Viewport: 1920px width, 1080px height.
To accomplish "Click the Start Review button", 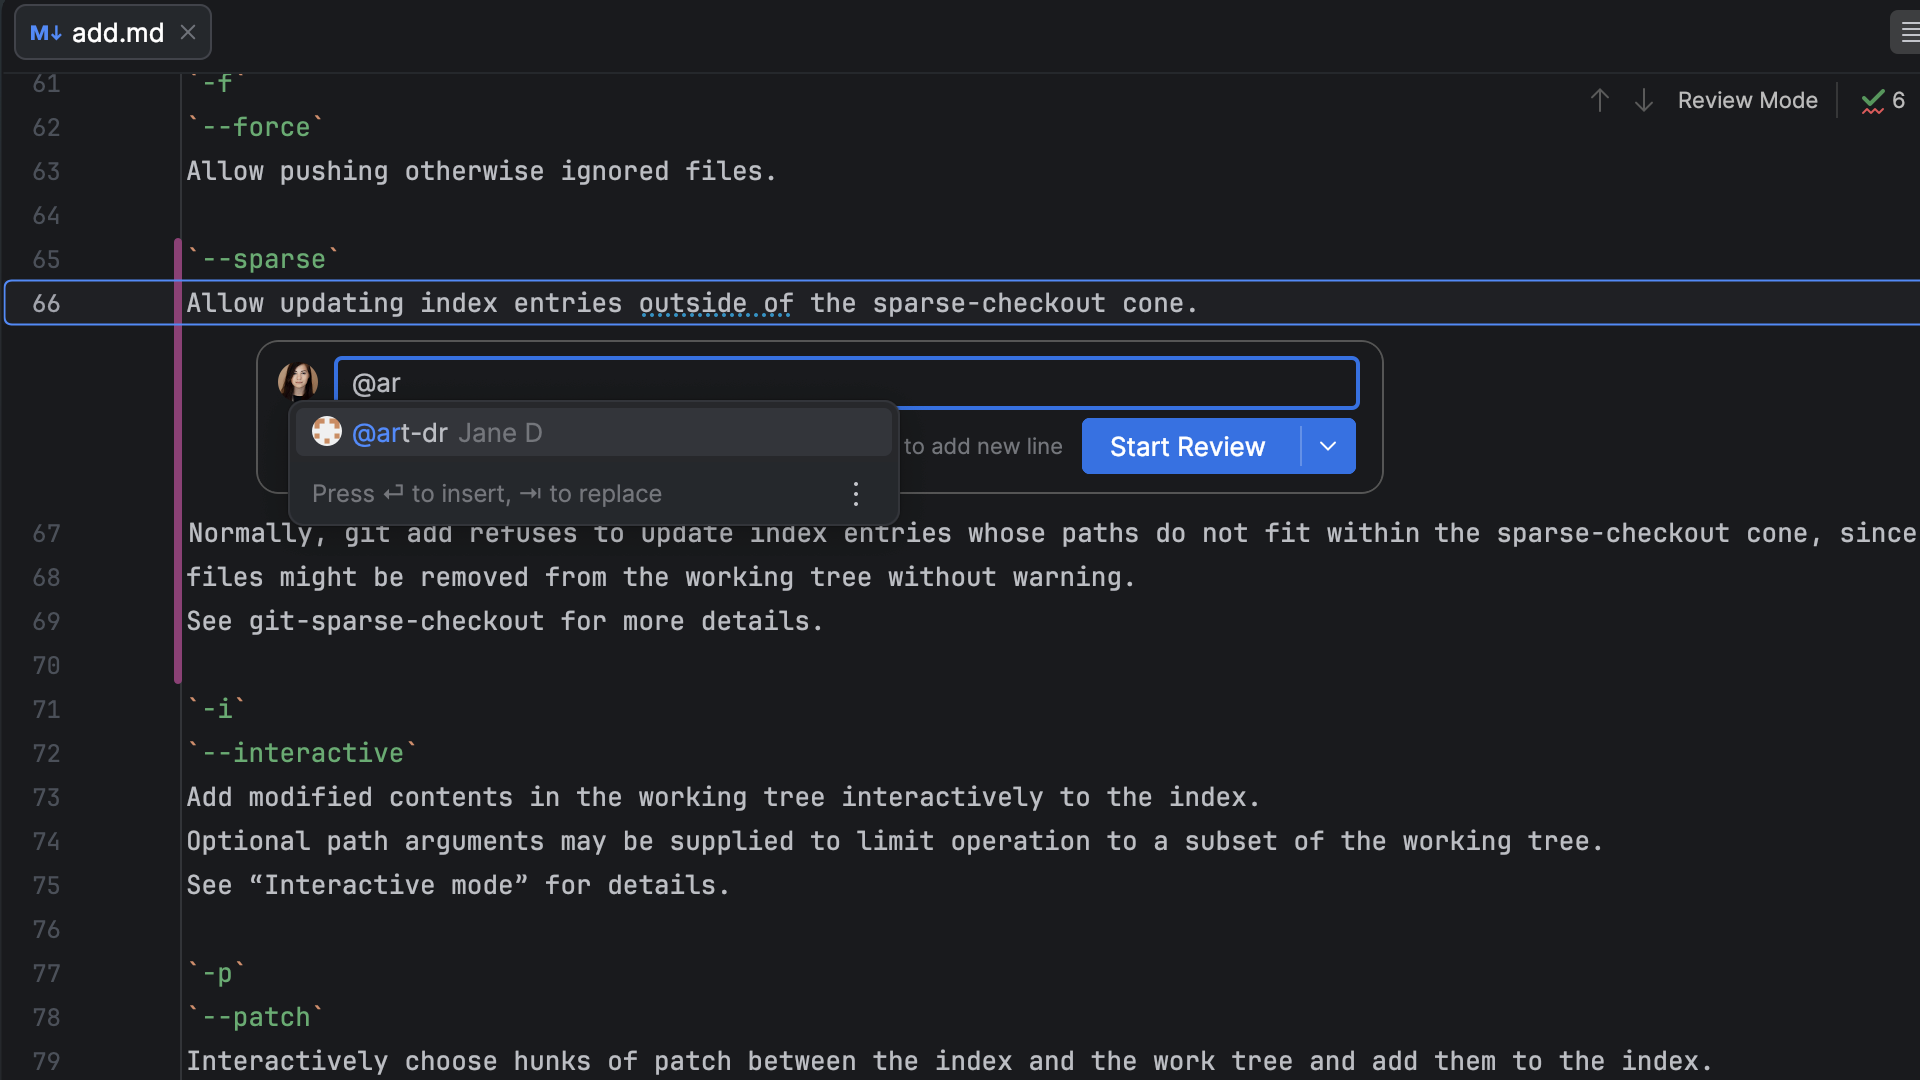I will [1190, 446].
